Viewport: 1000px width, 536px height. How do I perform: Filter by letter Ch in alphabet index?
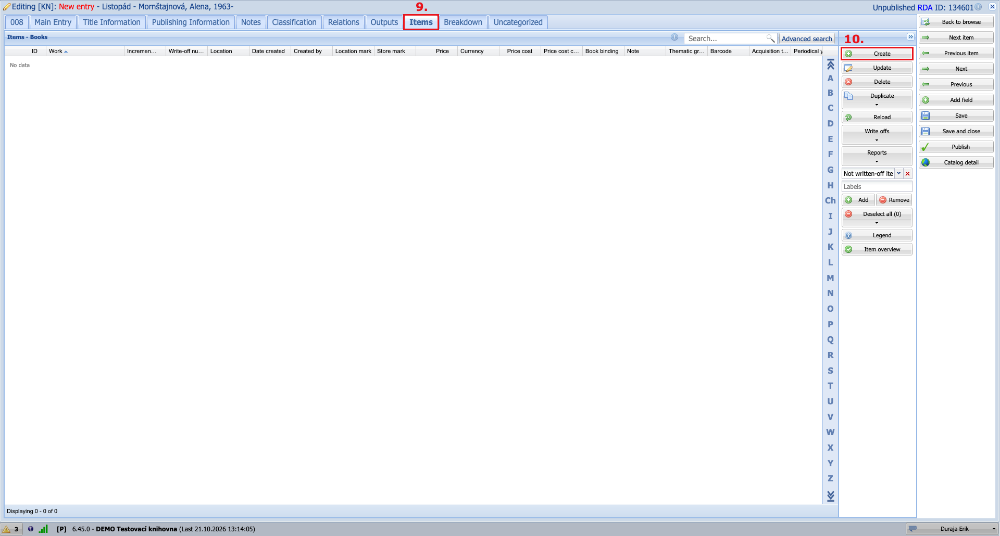(830, 200)
